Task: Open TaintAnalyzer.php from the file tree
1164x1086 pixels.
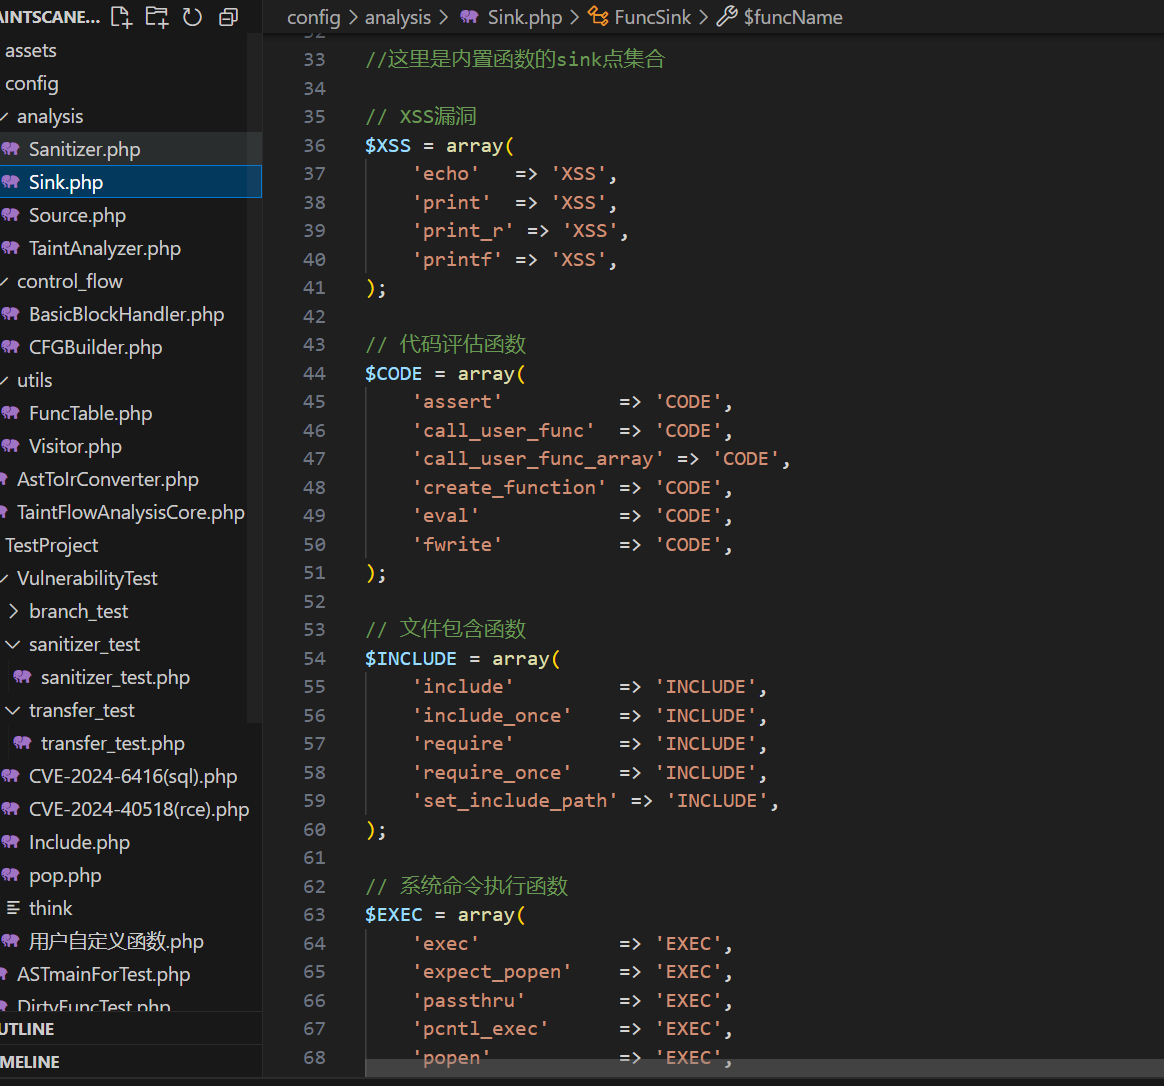Action: tap(104, 248)
